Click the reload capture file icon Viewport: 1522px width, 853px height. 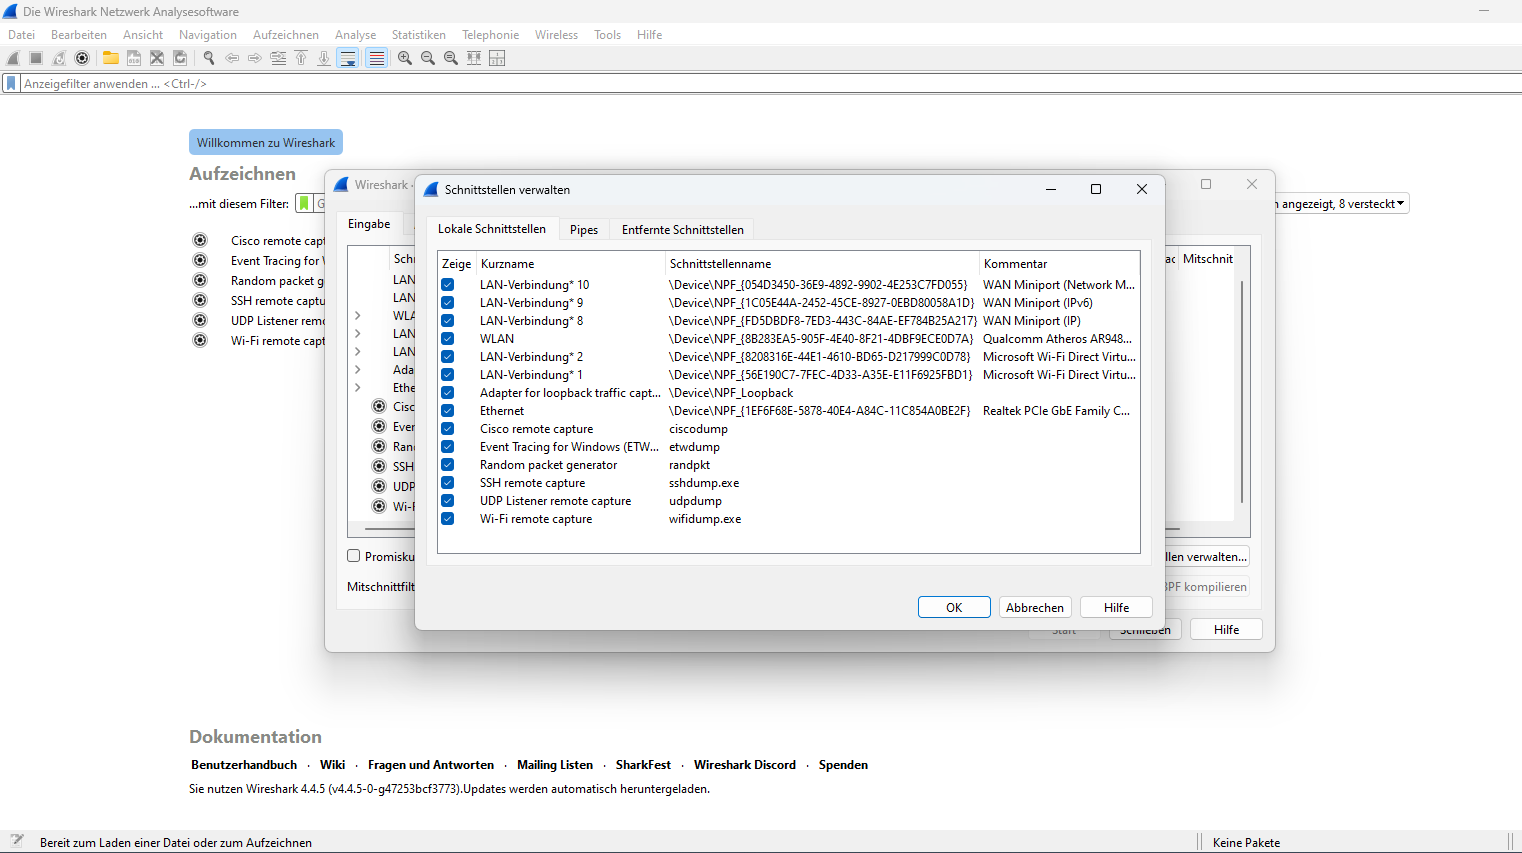coord(180,58)
